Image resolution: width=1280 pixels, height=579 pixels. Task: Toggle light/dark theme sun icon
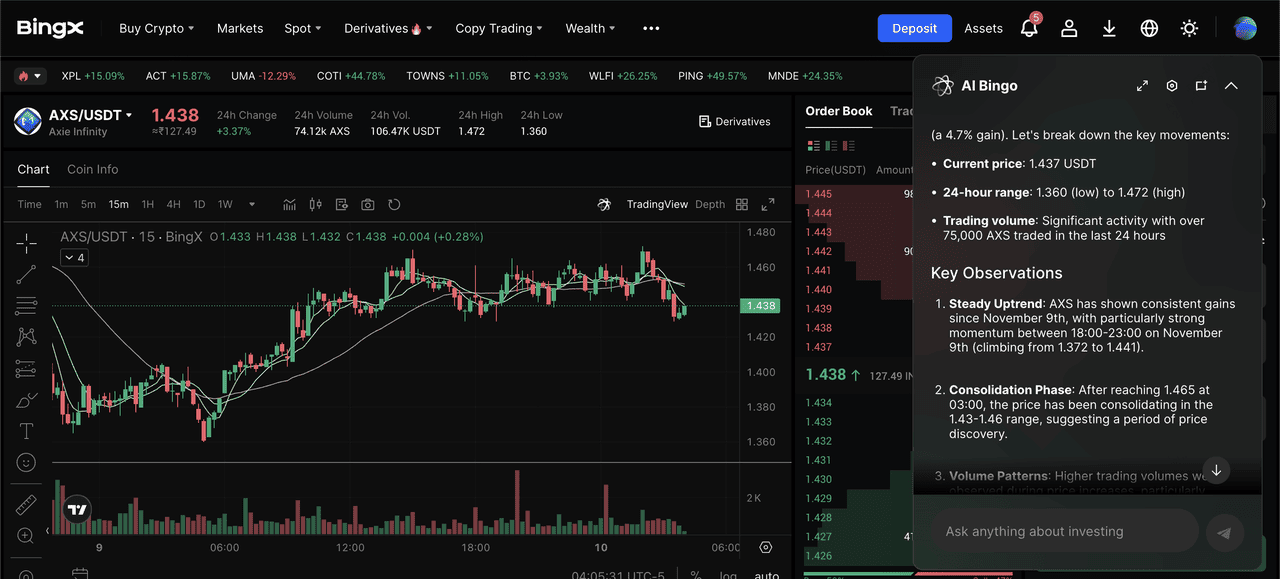(x=1189, y=28)
